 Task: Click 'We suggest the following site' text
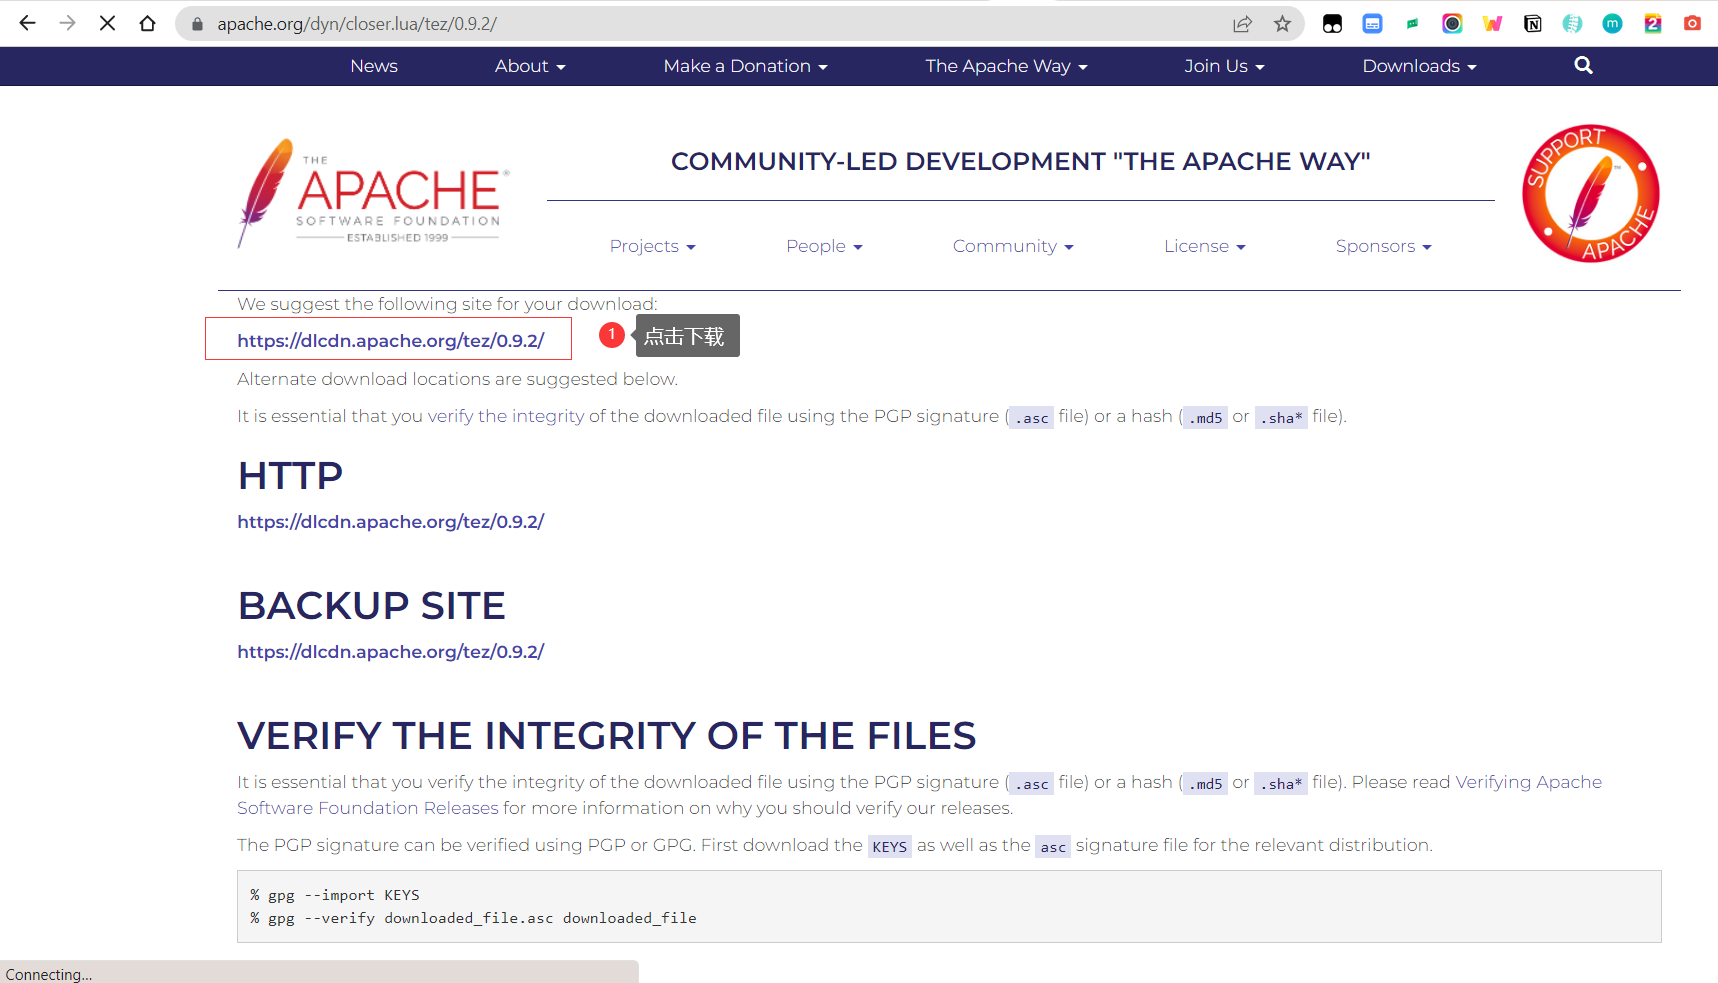[447, 304]
